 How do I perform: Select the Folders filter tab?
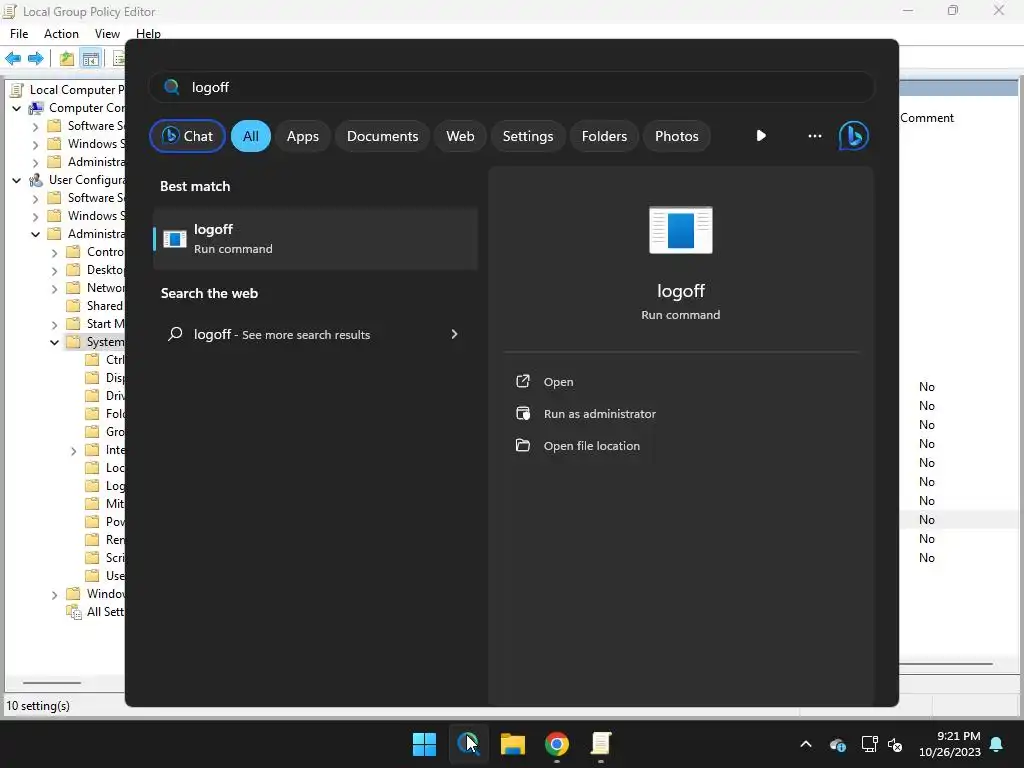[x=604, y=136]
